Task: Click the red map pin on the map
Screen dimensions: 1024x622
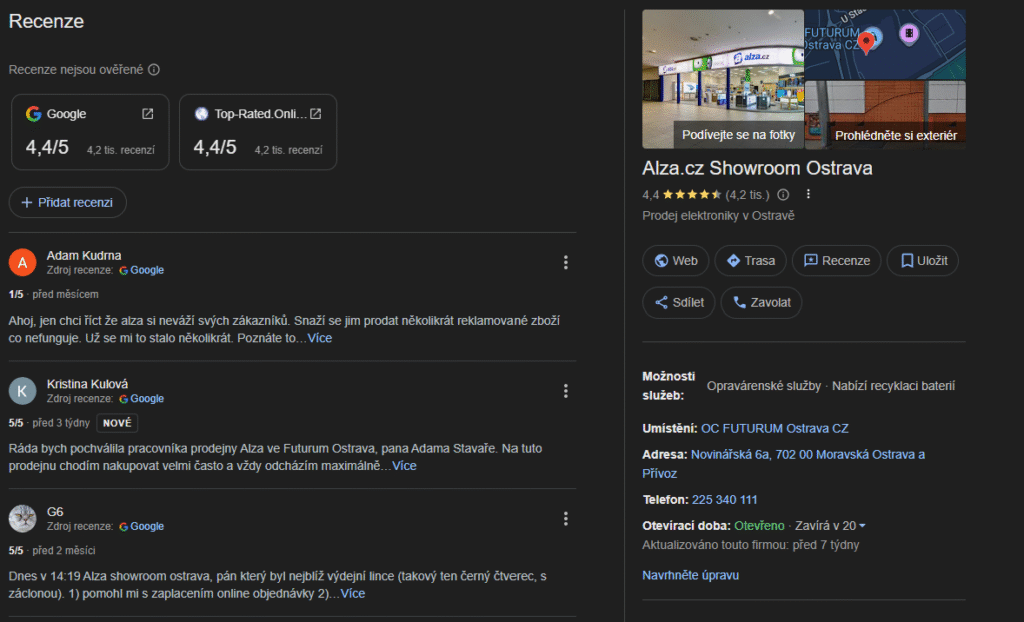Action: point(866,43)
